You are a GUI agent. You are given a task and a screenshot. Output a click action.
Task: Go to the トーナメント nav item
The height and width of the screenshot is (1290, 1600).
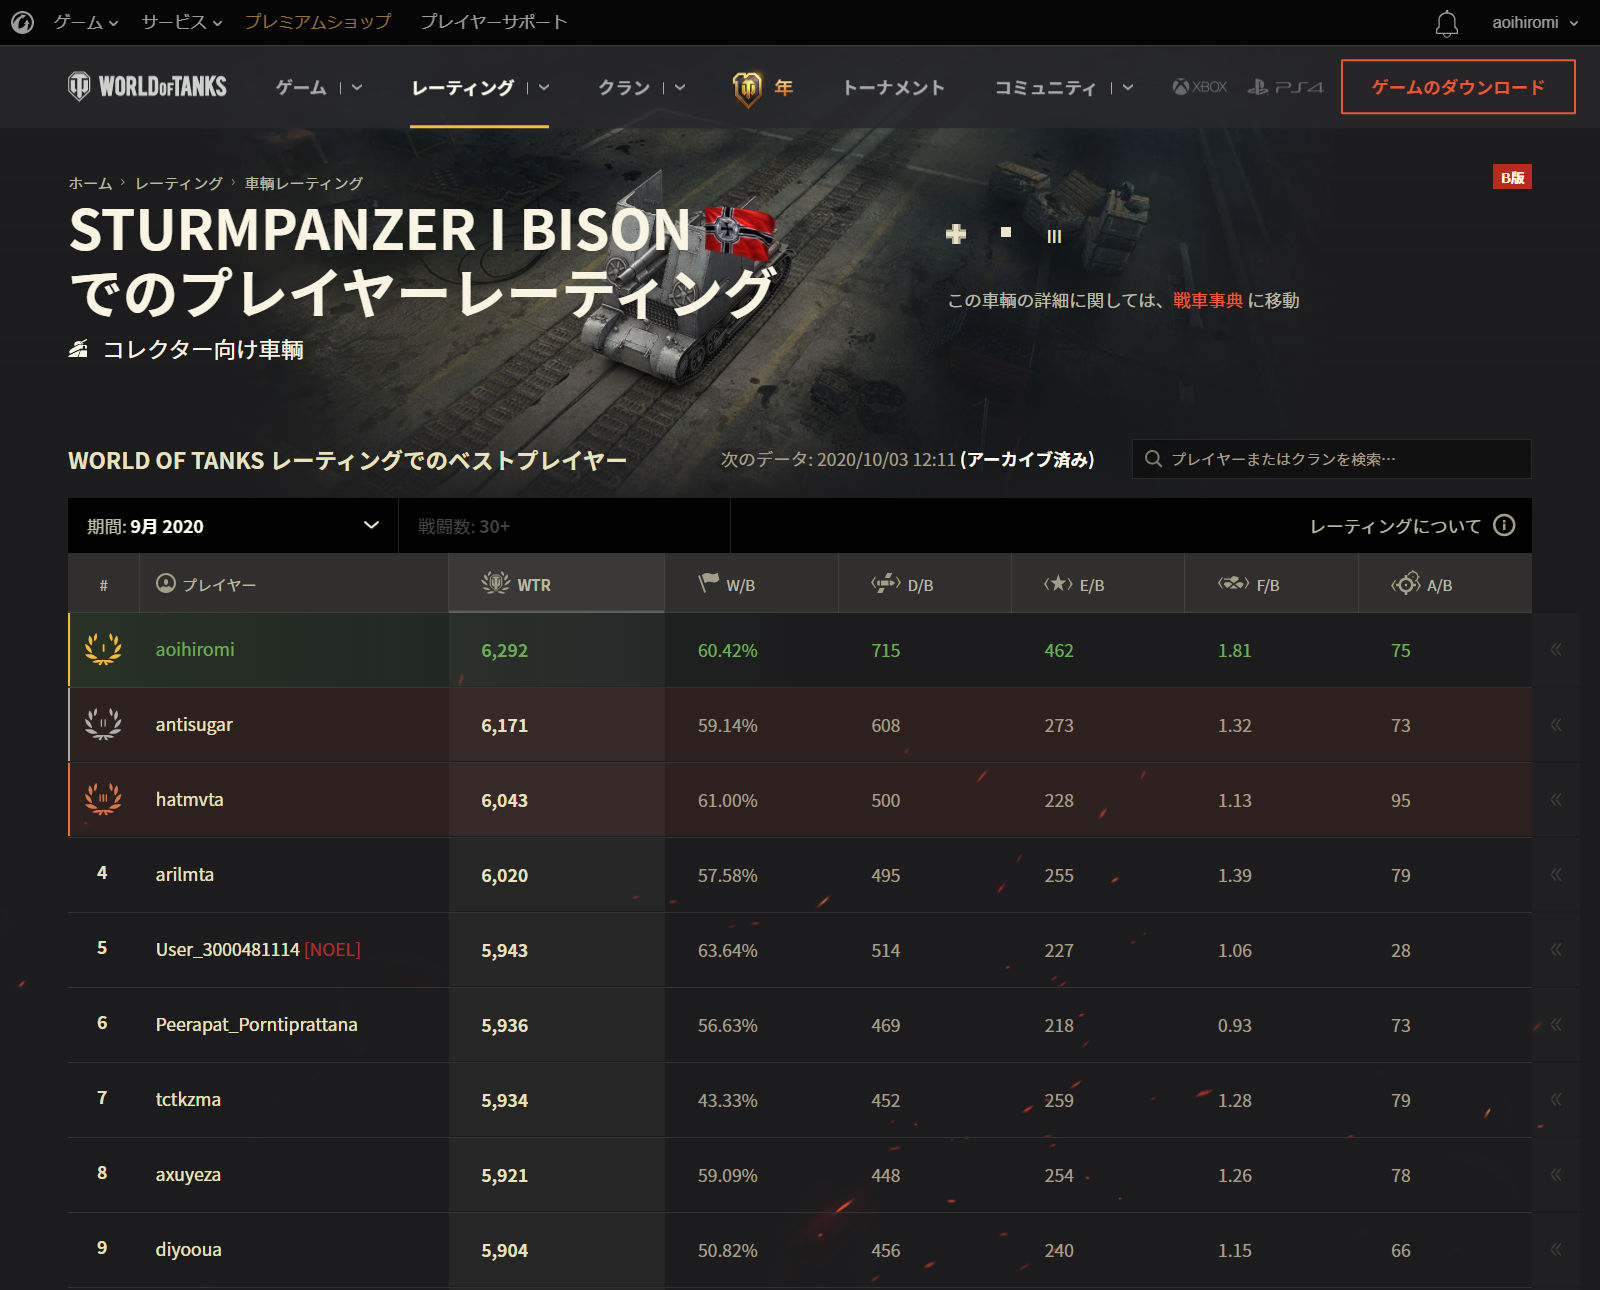pos(893,88)
